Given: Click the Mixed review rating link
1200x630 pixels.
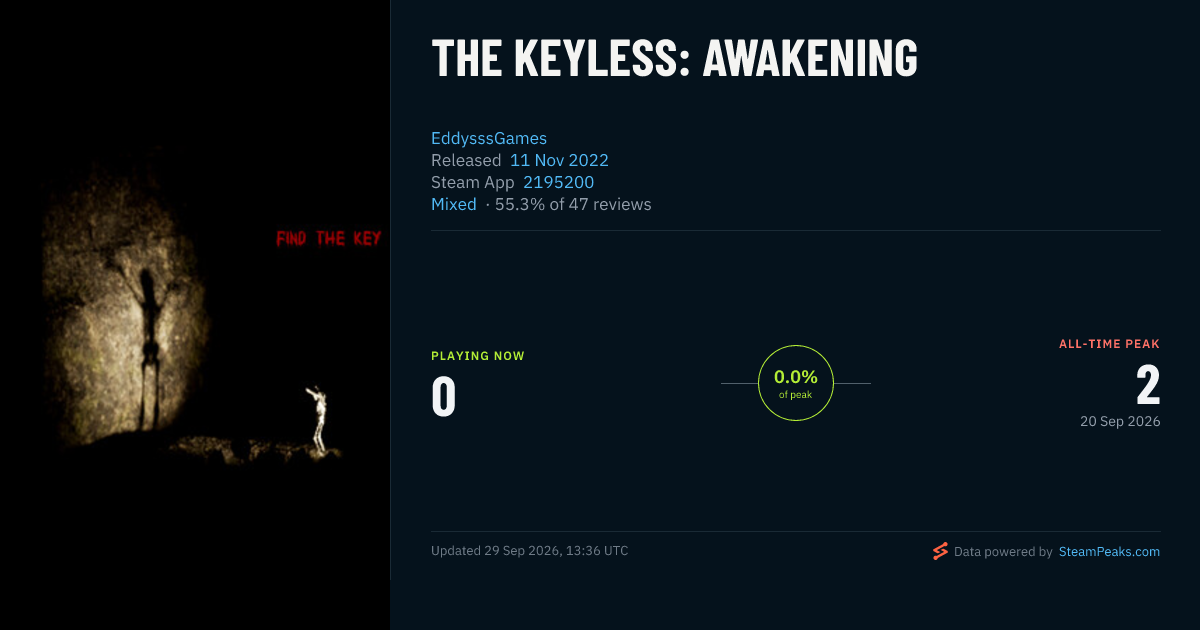Looking at the screenshot, I should [454, 204].
